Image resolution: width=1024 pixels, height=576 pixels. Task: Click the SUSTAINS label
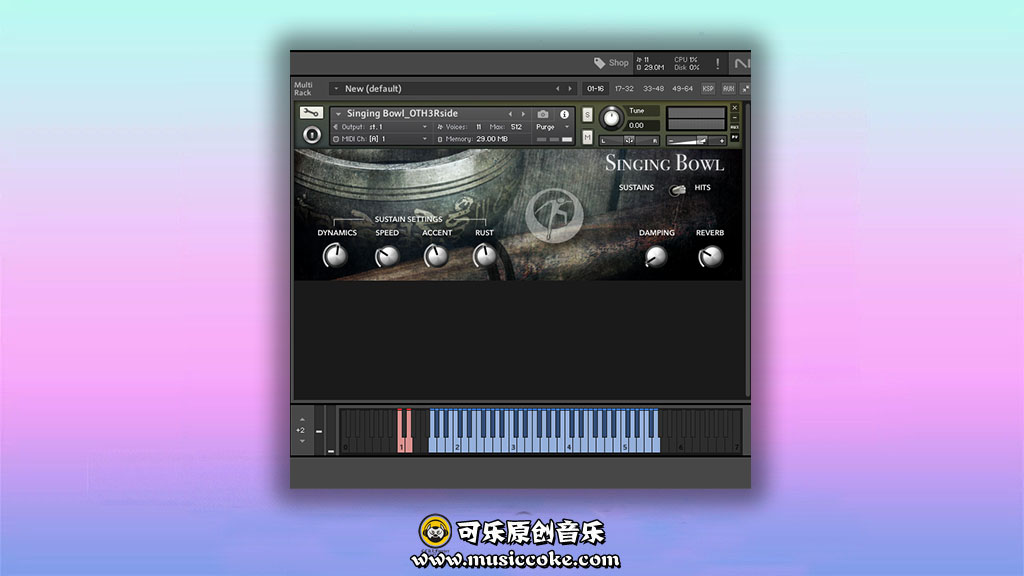(636, 187)
